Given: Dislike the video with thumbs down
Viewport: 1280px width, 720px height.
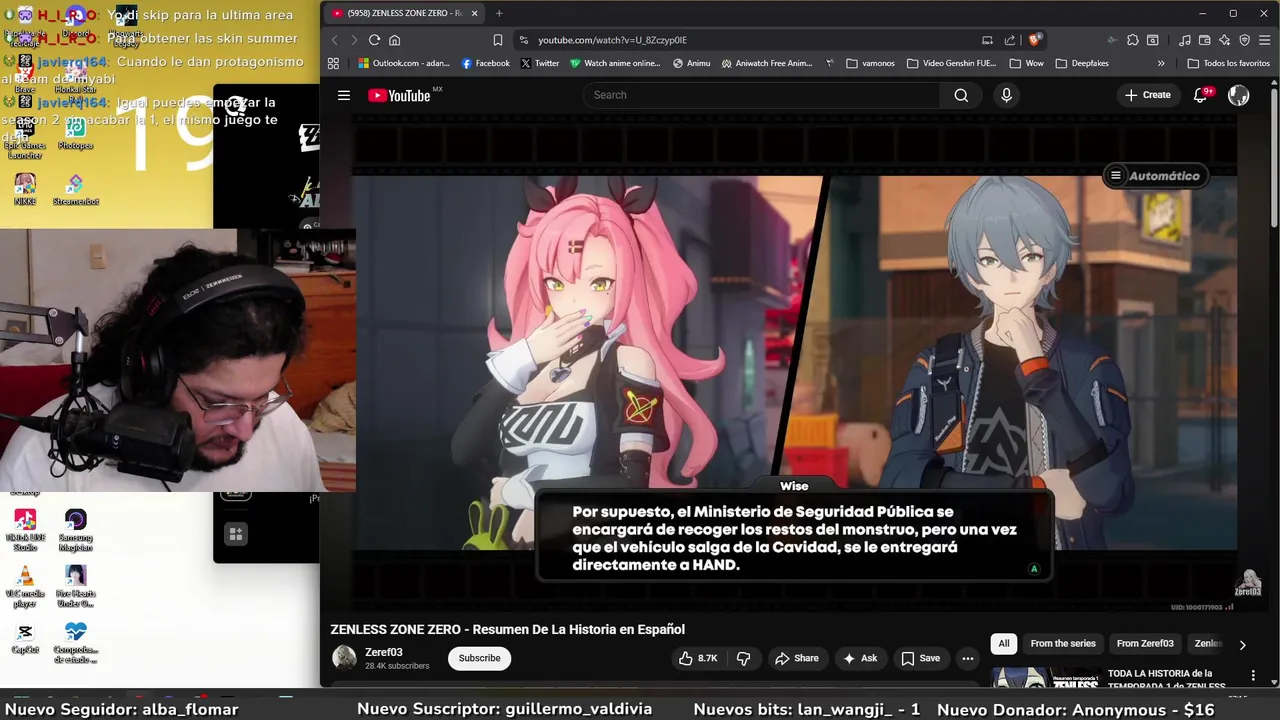Looking at the screenshot, I should 743,658.
